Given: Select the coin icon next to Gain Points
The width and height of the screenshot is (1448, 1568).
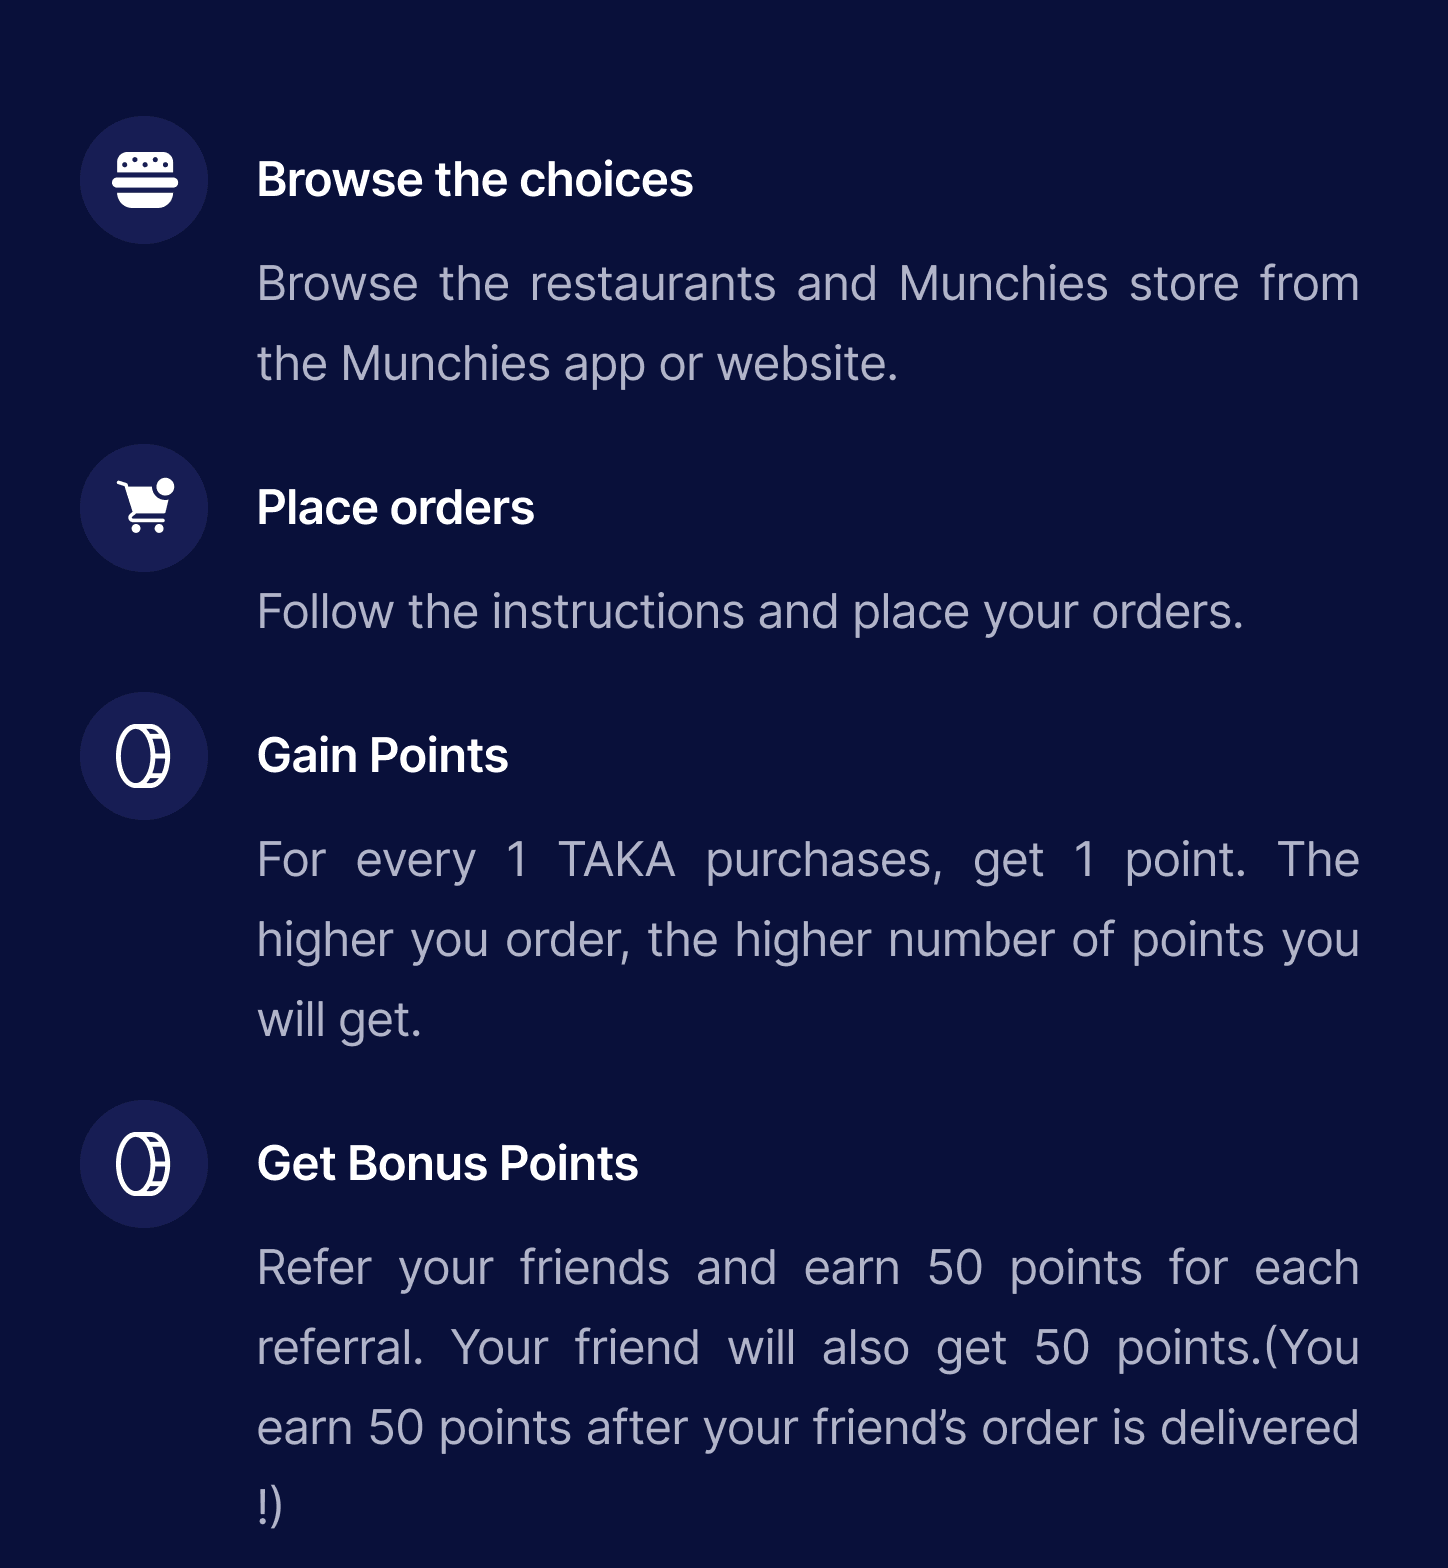Looking at the screenshot, I should tap(144, 756).
